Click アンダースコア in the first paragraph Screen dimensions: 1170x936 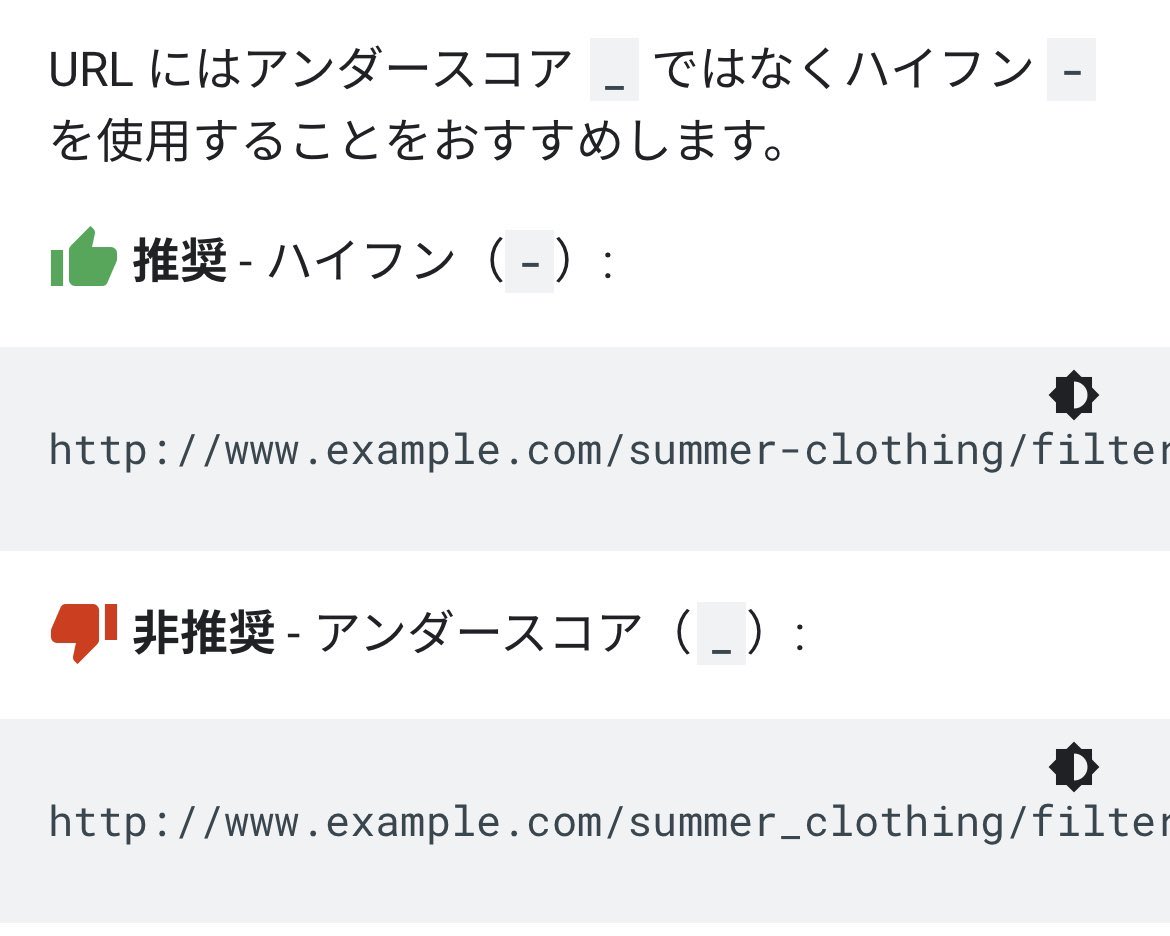407,69
